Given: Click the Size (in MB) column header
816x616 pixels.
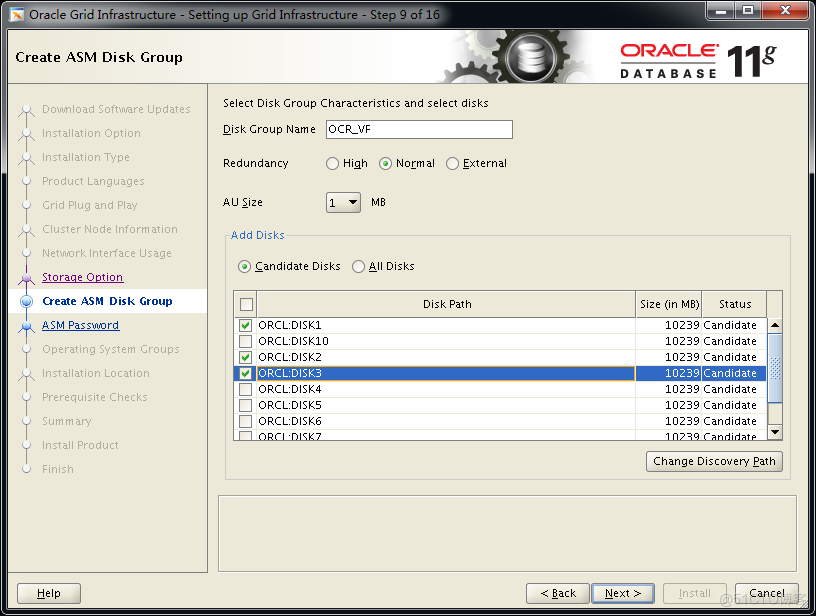Looking at the screenshot, I should [x=669, y=304].
